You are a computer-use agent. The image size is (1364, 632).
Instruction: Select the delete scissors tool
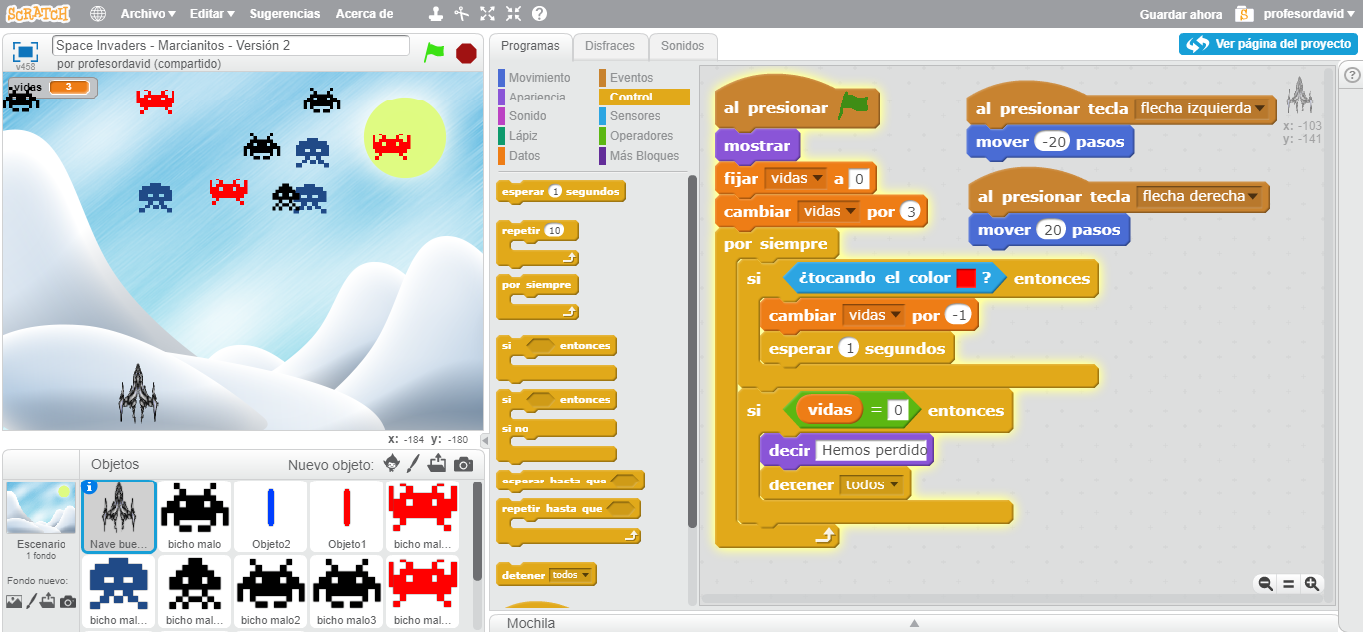461,14
